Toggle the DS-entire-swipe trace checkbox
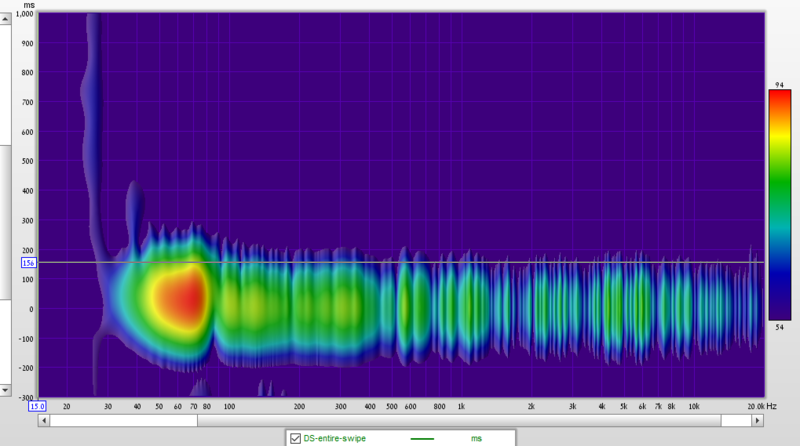 point(295,438)
